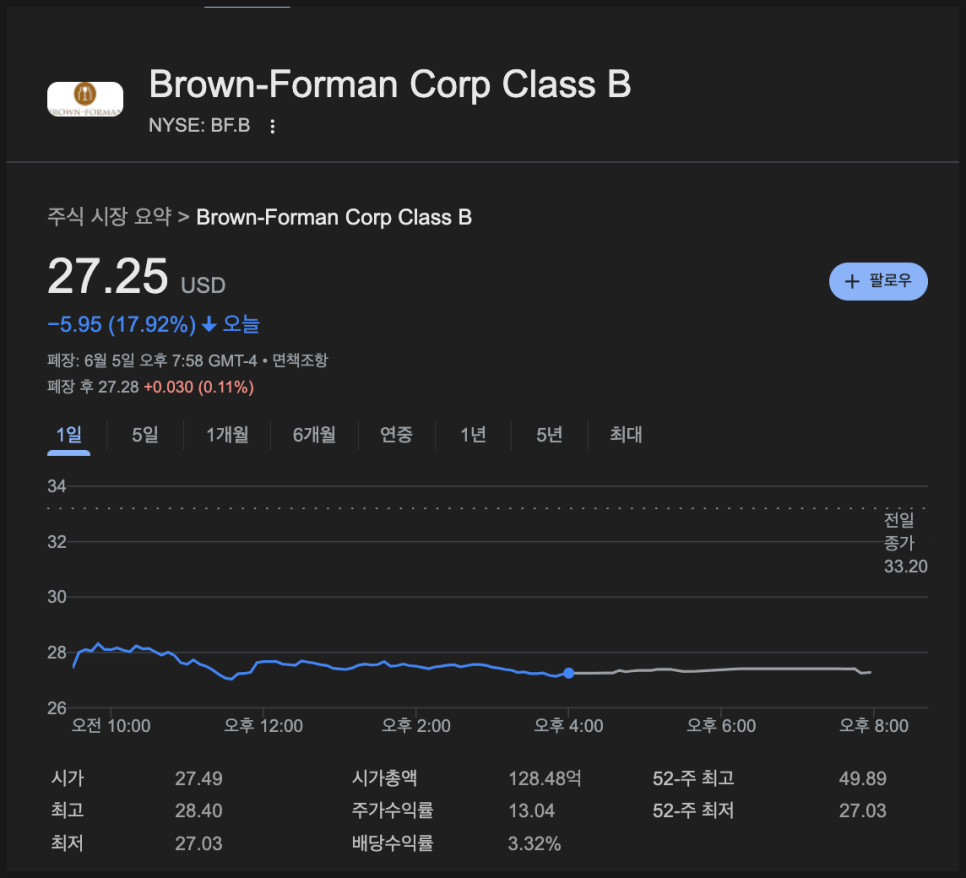Screen dimensions: 966x878
Task: Click the plus icon in 팔로우 button
Action: [x=852, y=282]
